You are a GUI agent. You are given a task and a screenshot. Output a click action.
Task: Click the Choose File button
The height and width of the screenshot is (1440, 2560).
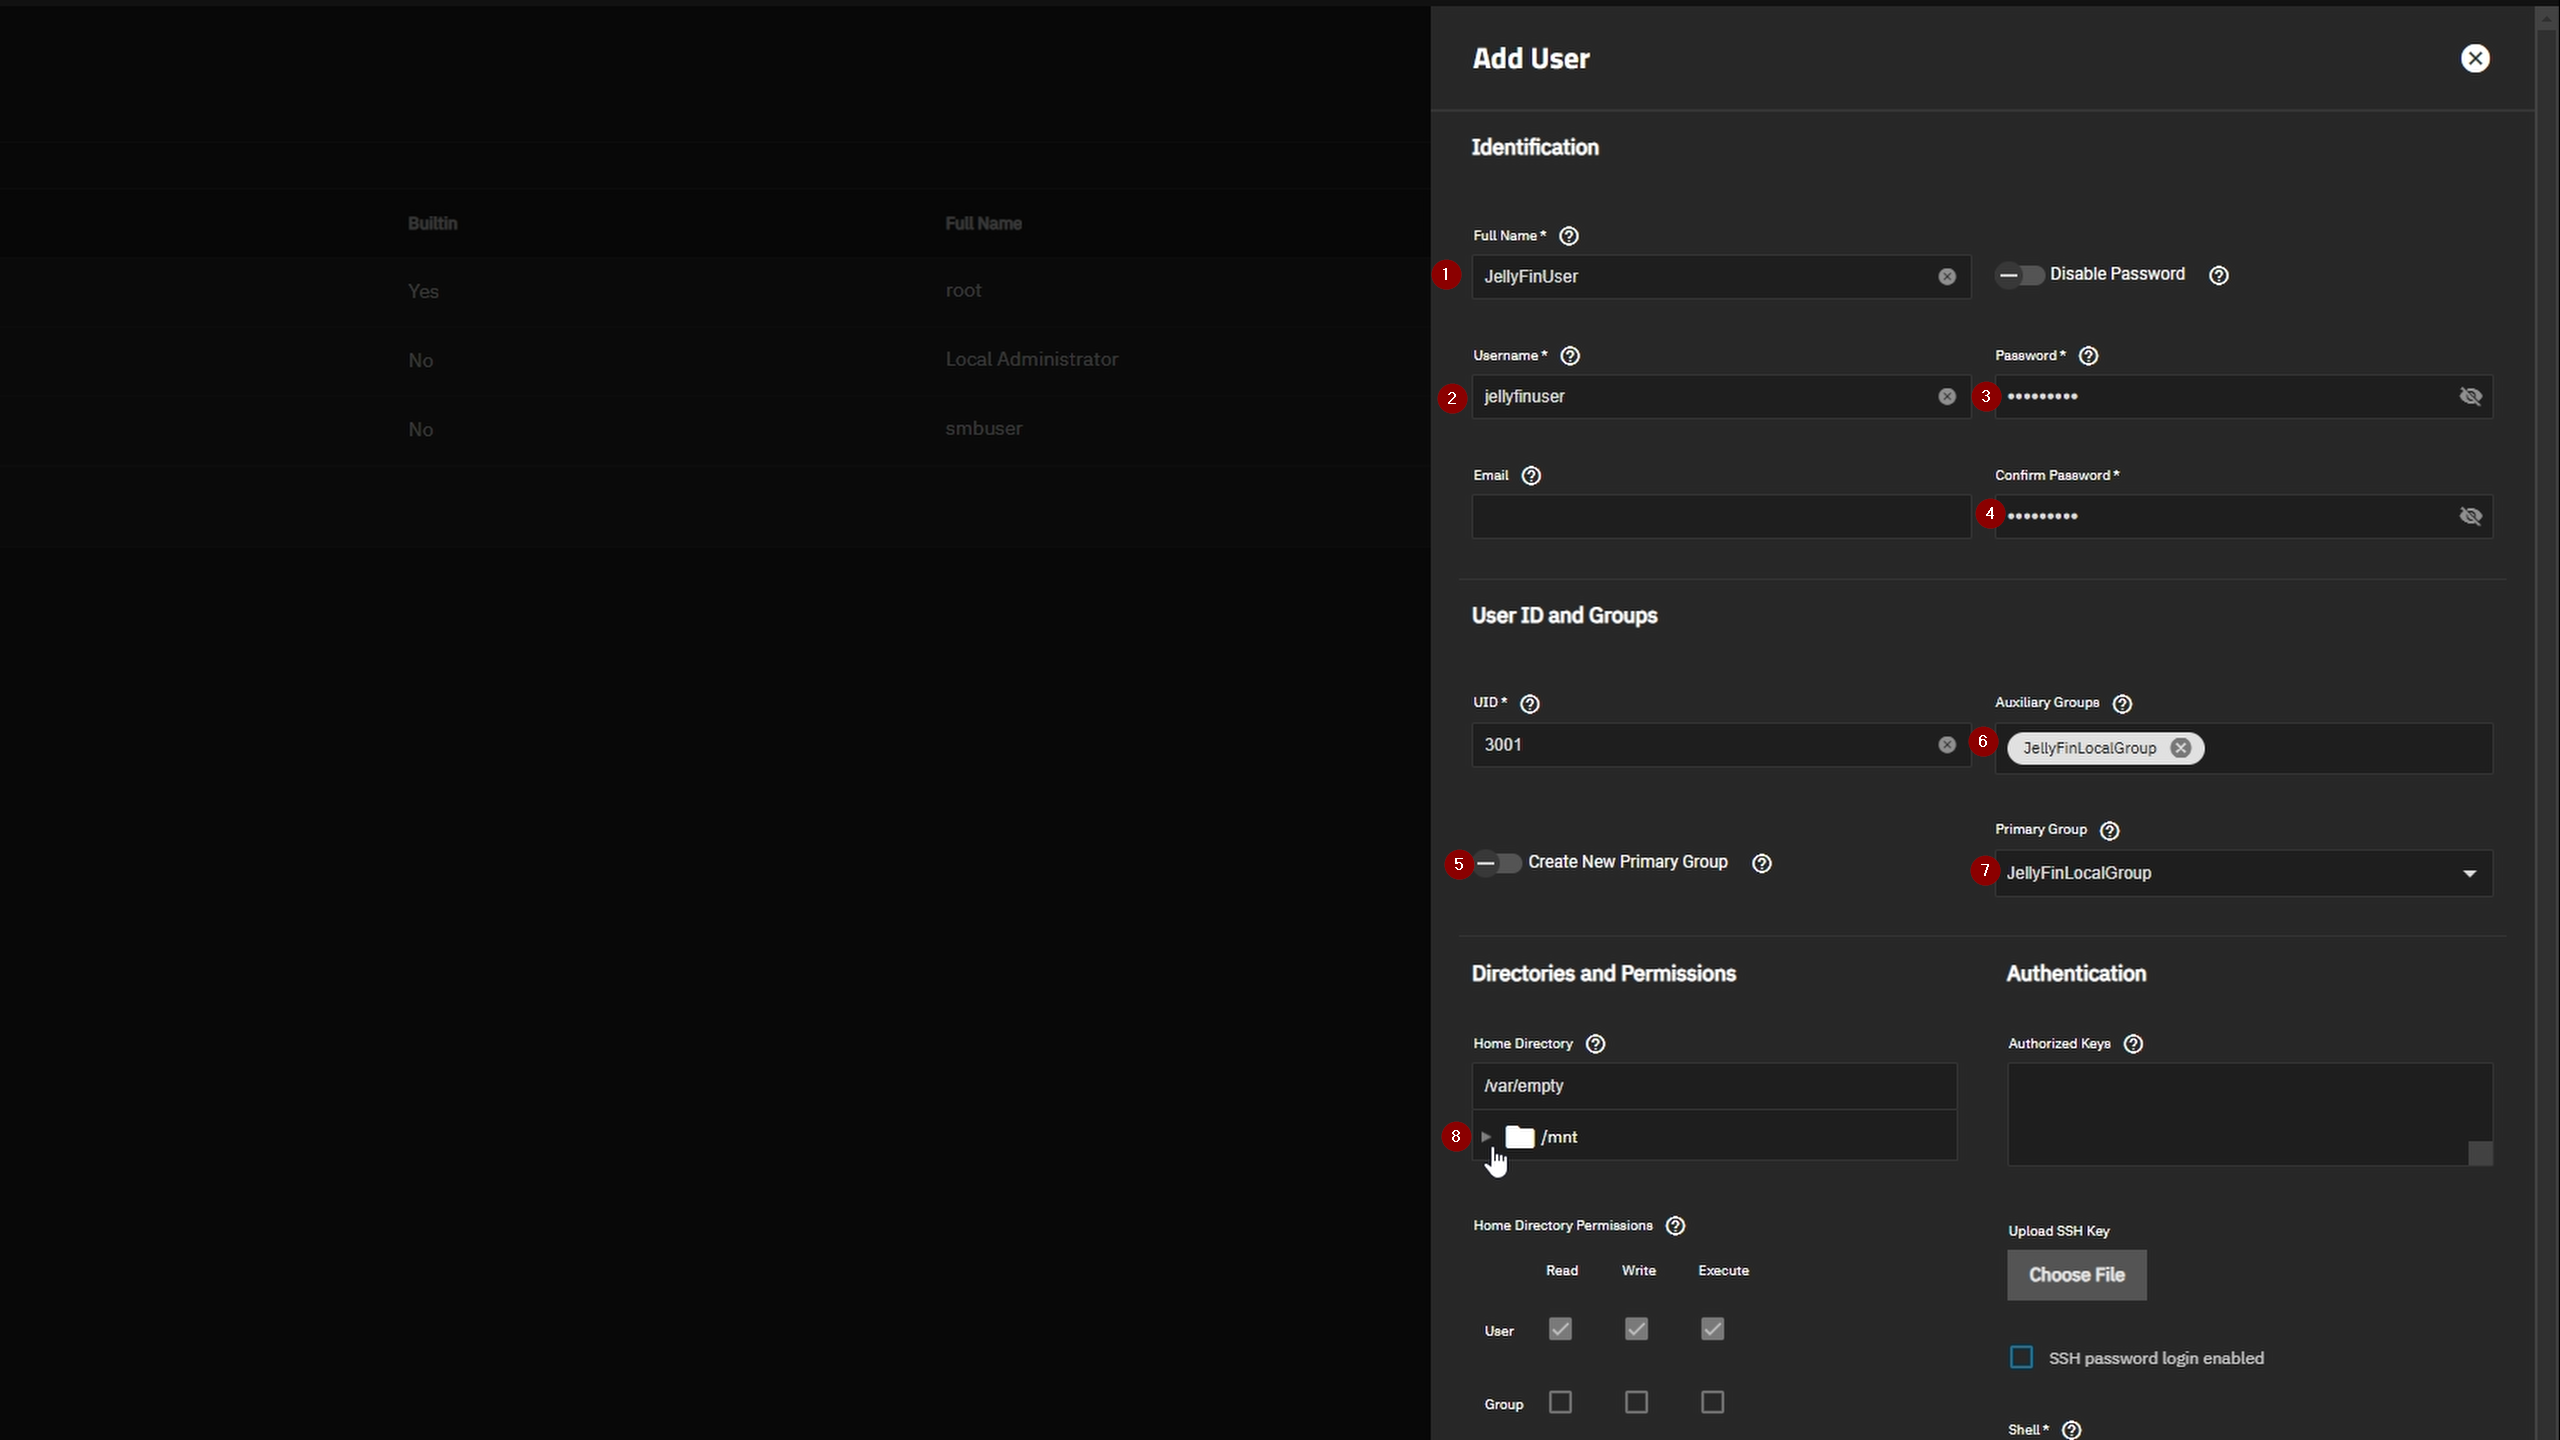[x=2076, y=1275]
